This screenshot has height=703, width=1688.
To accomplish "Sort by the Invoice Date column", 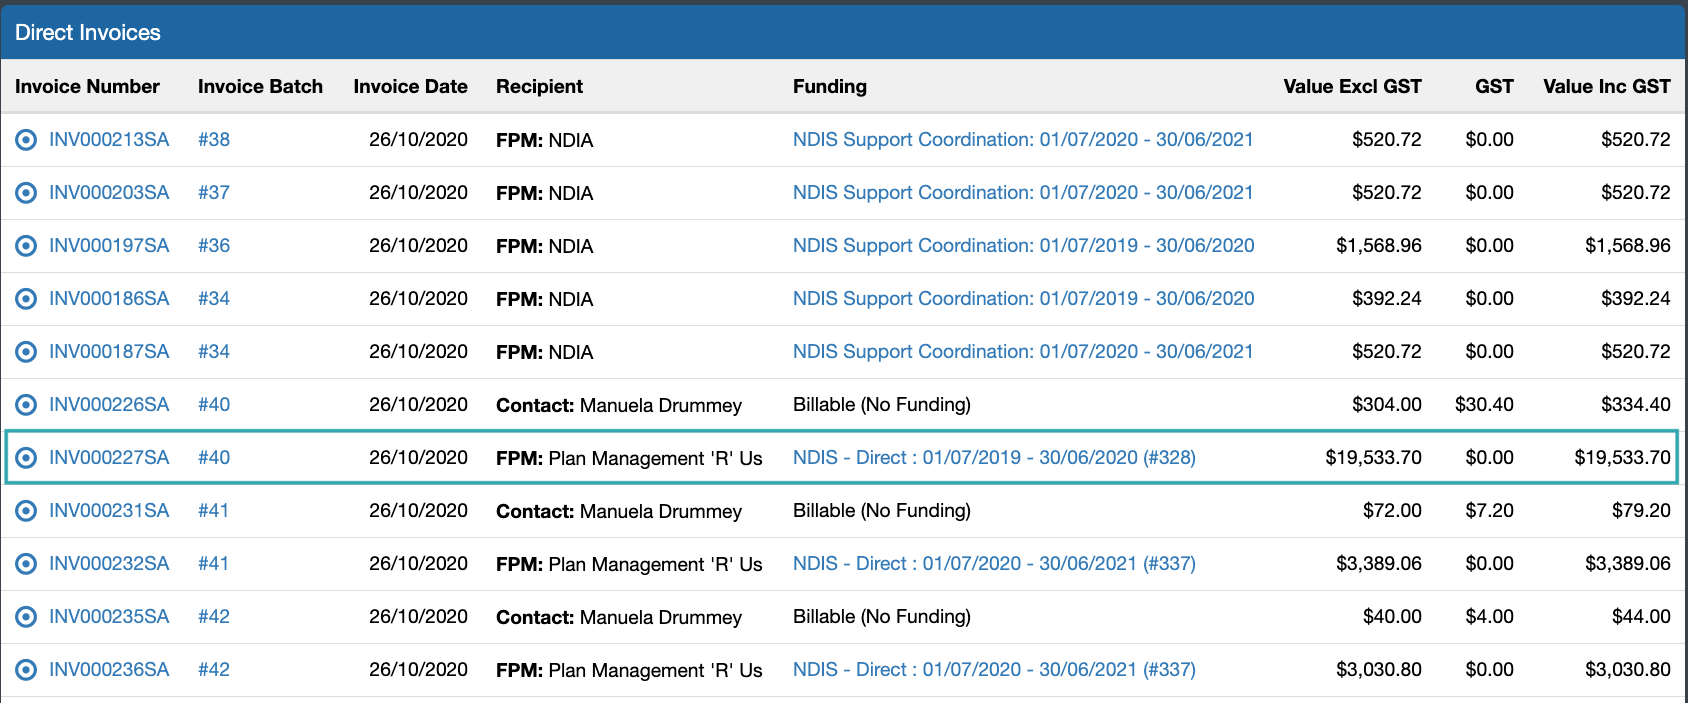I will coord(410,86).
